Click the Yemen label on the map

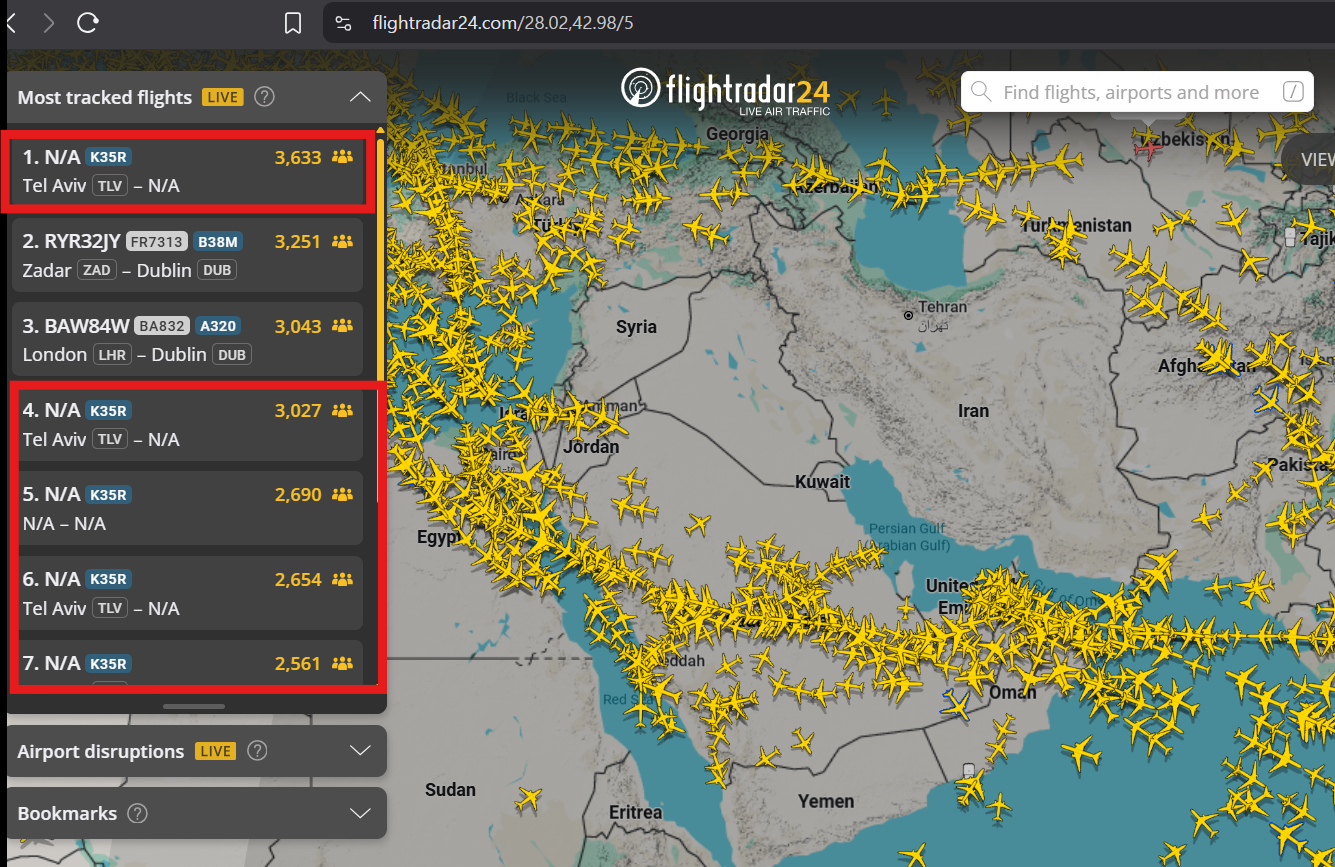click(x=826, y=801)
